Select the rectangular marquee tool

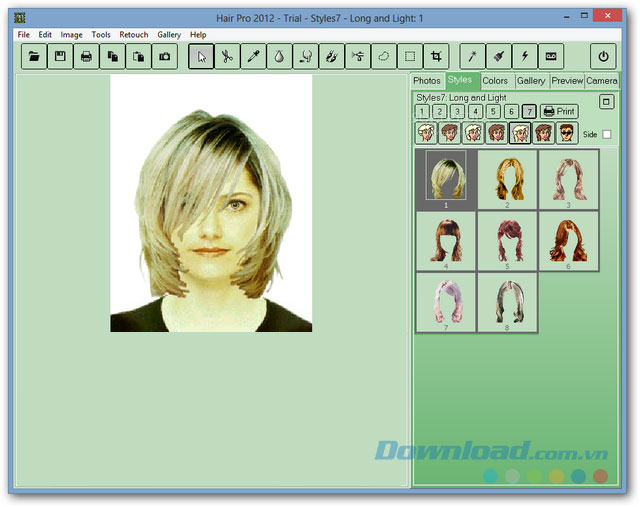[x=410, y=56]
